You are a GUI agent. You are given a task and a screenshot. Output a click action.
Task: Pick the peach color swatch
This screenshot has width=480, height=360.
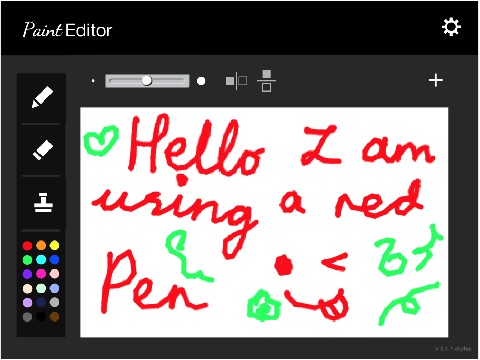tap(27, 288)
